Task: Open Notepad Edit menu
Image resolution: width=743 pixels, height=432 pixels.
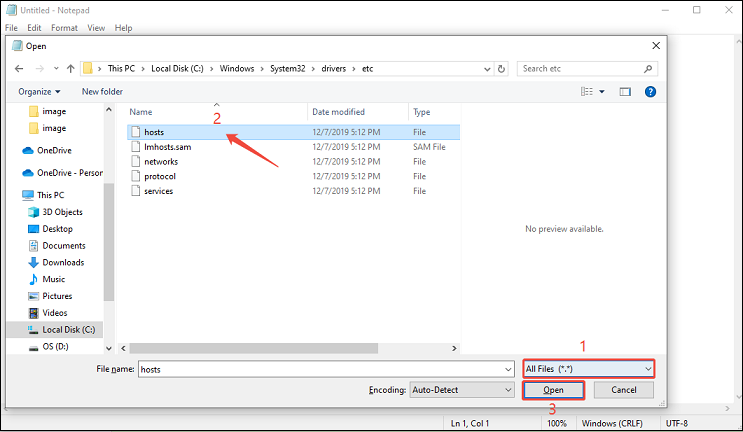Action: coord(34,28)
